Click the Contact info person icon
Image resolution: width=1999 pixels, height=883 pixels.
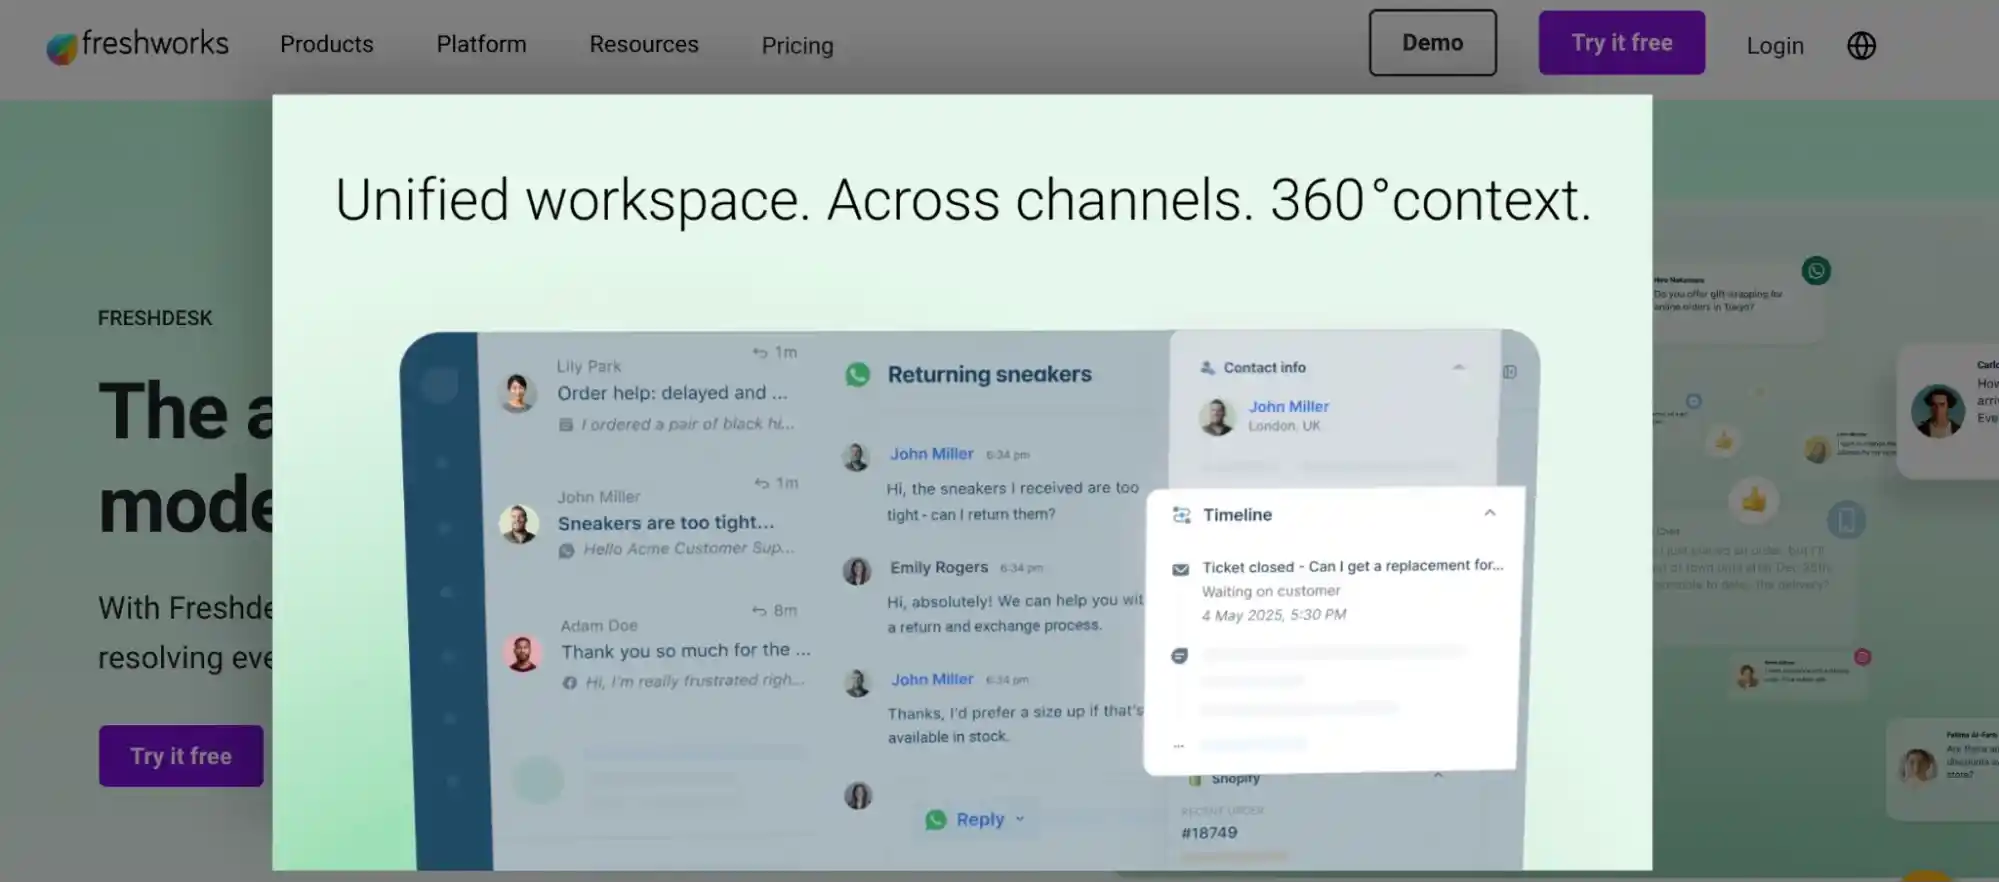[1207, 367]
